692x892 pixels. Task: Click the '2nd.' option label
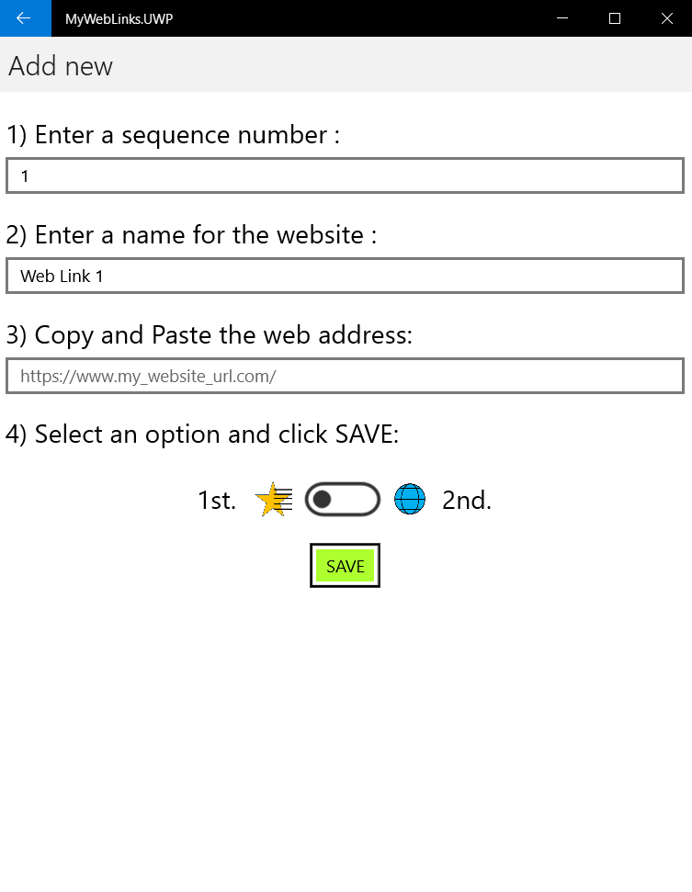[467, 500]
